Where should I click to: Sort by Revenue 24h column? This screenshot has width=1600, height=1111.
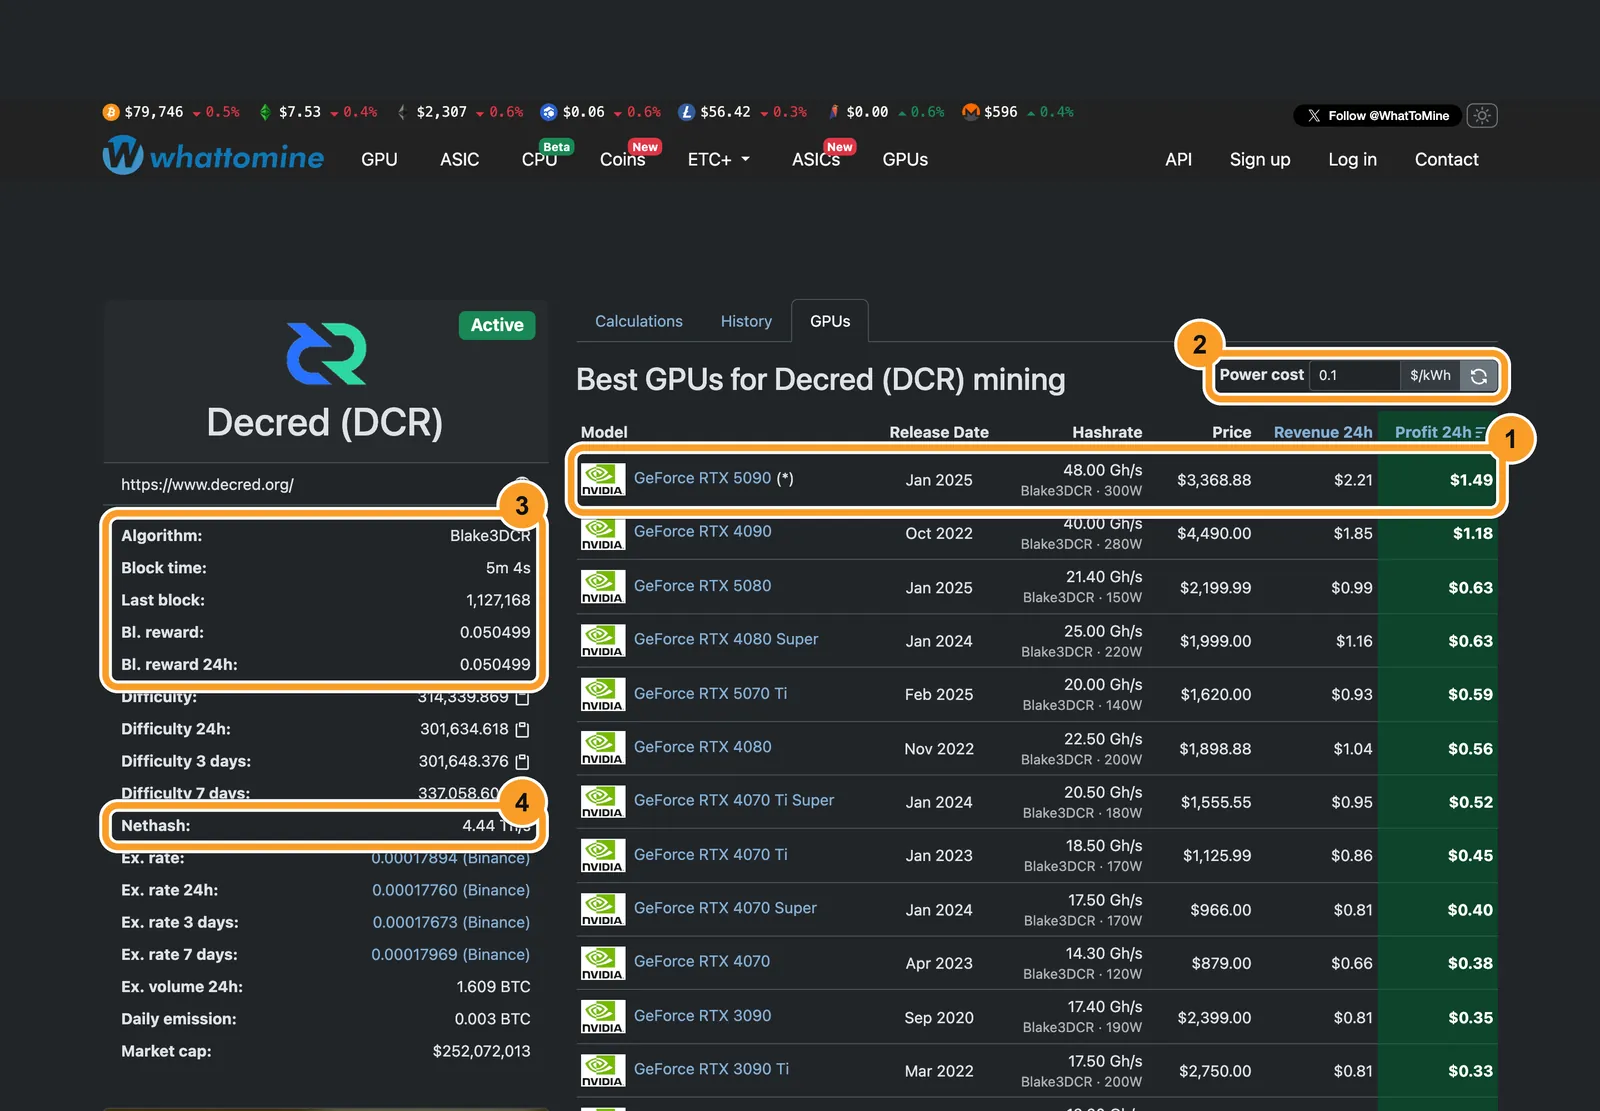click(x=1323, y=432)
